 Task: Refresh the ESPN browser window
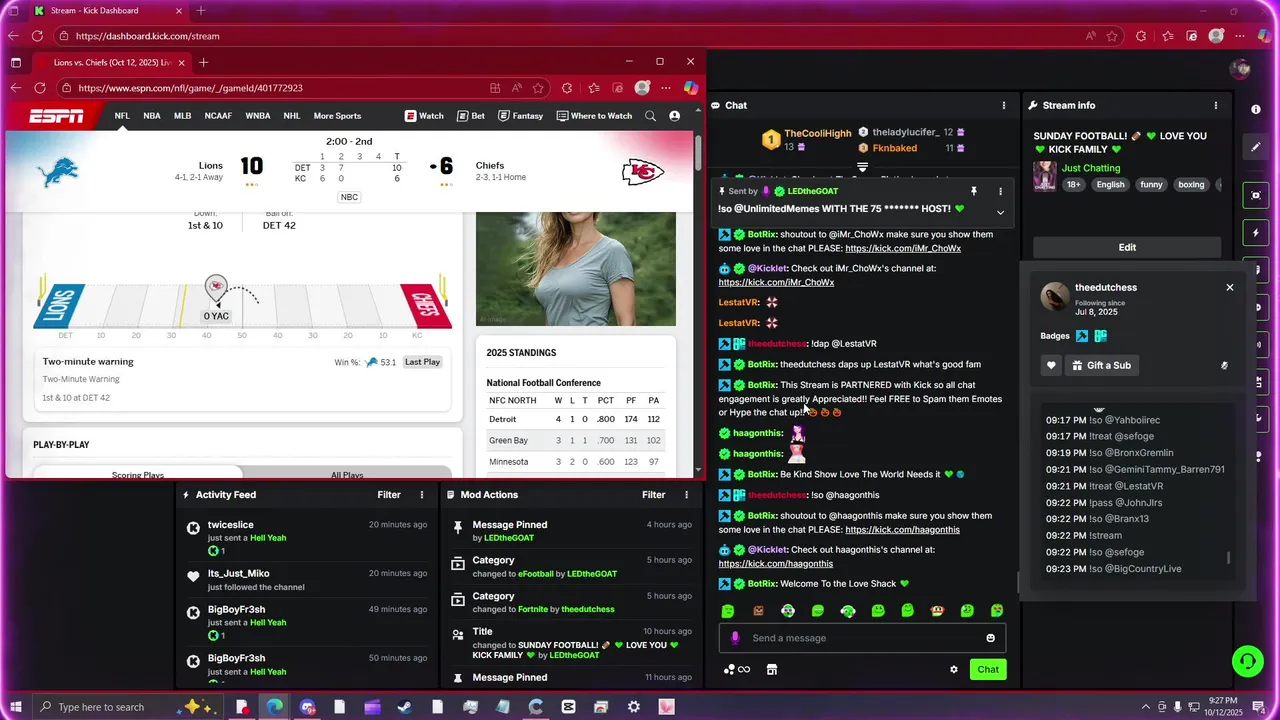point(40,88)
